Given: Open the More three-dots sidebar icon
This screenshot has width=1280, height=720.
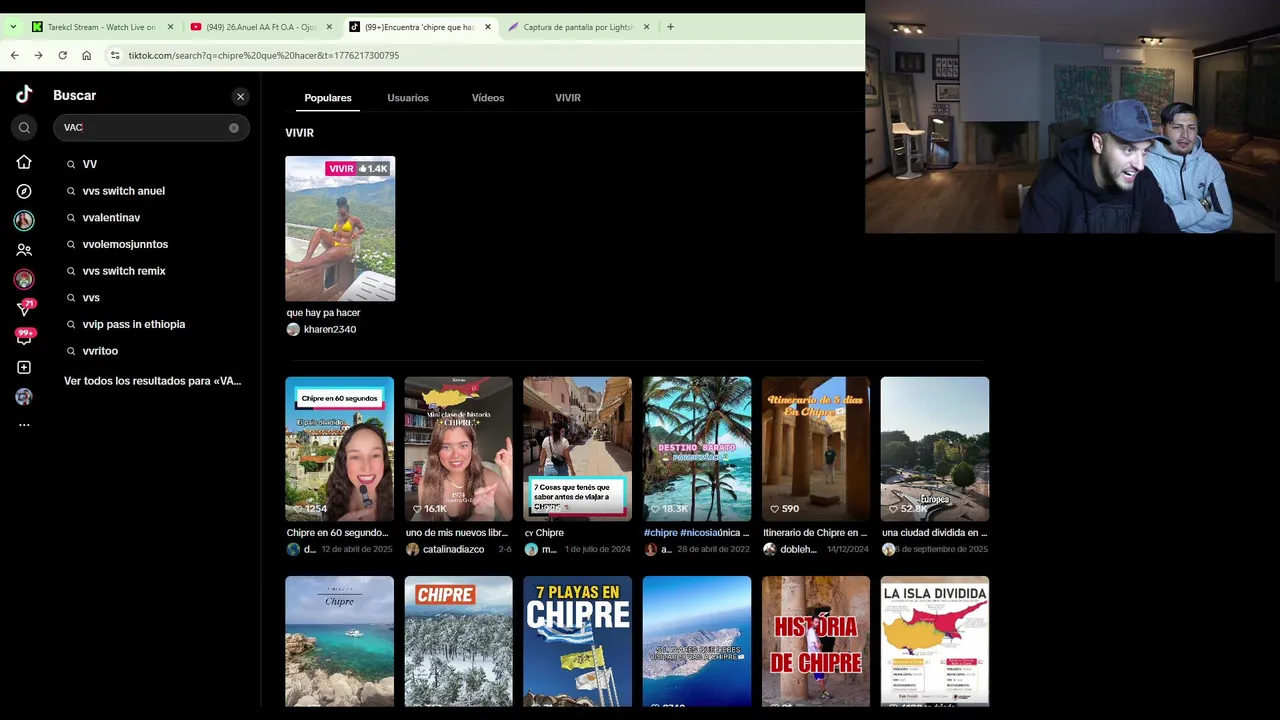Looking at the screenshot, I should [24, 425].
